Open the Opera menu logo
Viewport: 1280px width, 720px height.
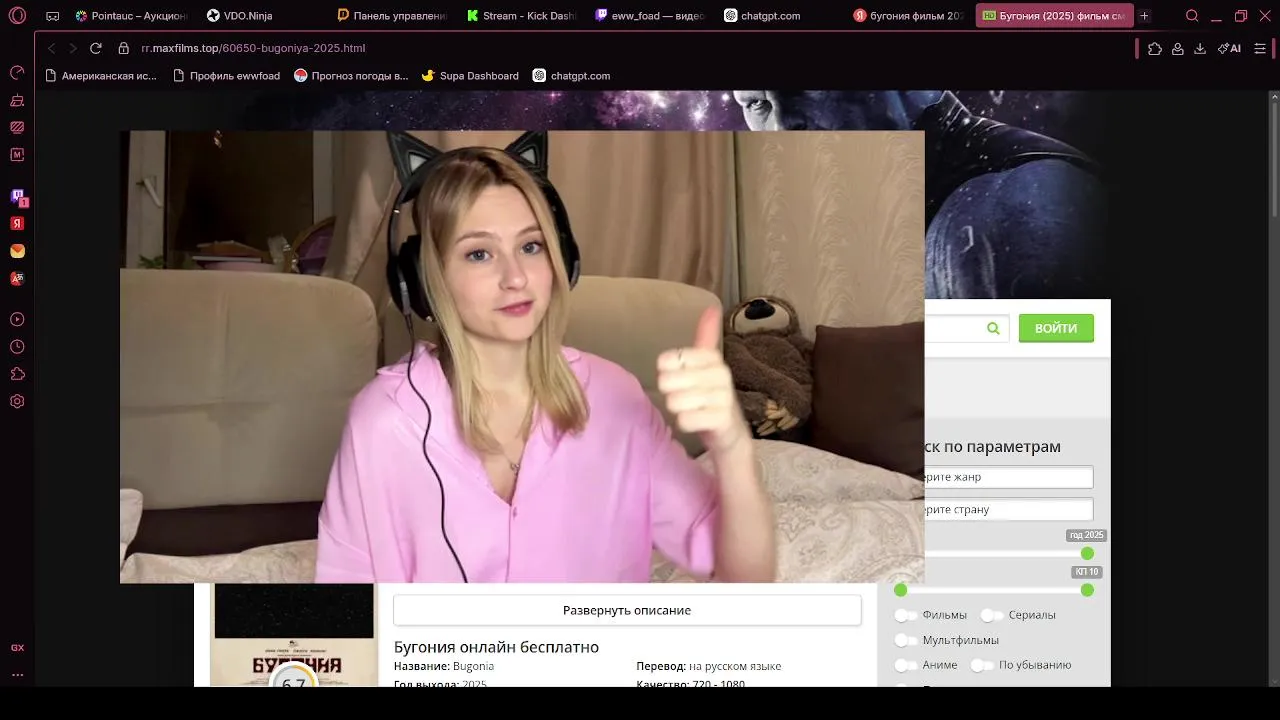(x=17, y=16)
